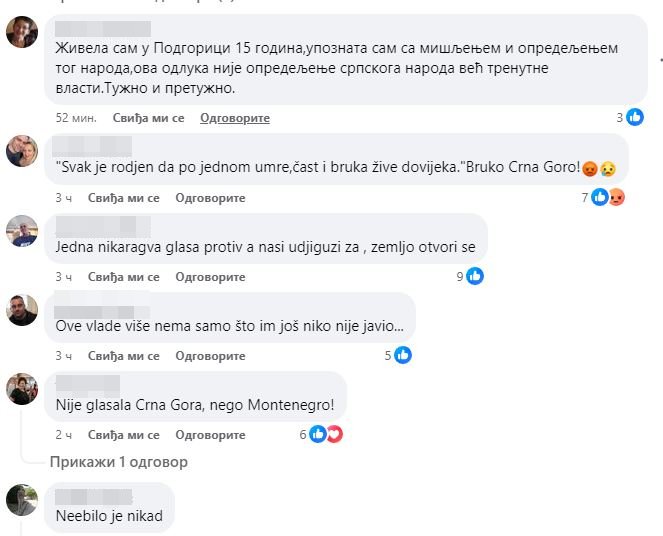The height and width of the screenshot is (536, 663).
Task: Like the "Jedna nikaragva glasa protiv" comment
Action: pos(123,277)
